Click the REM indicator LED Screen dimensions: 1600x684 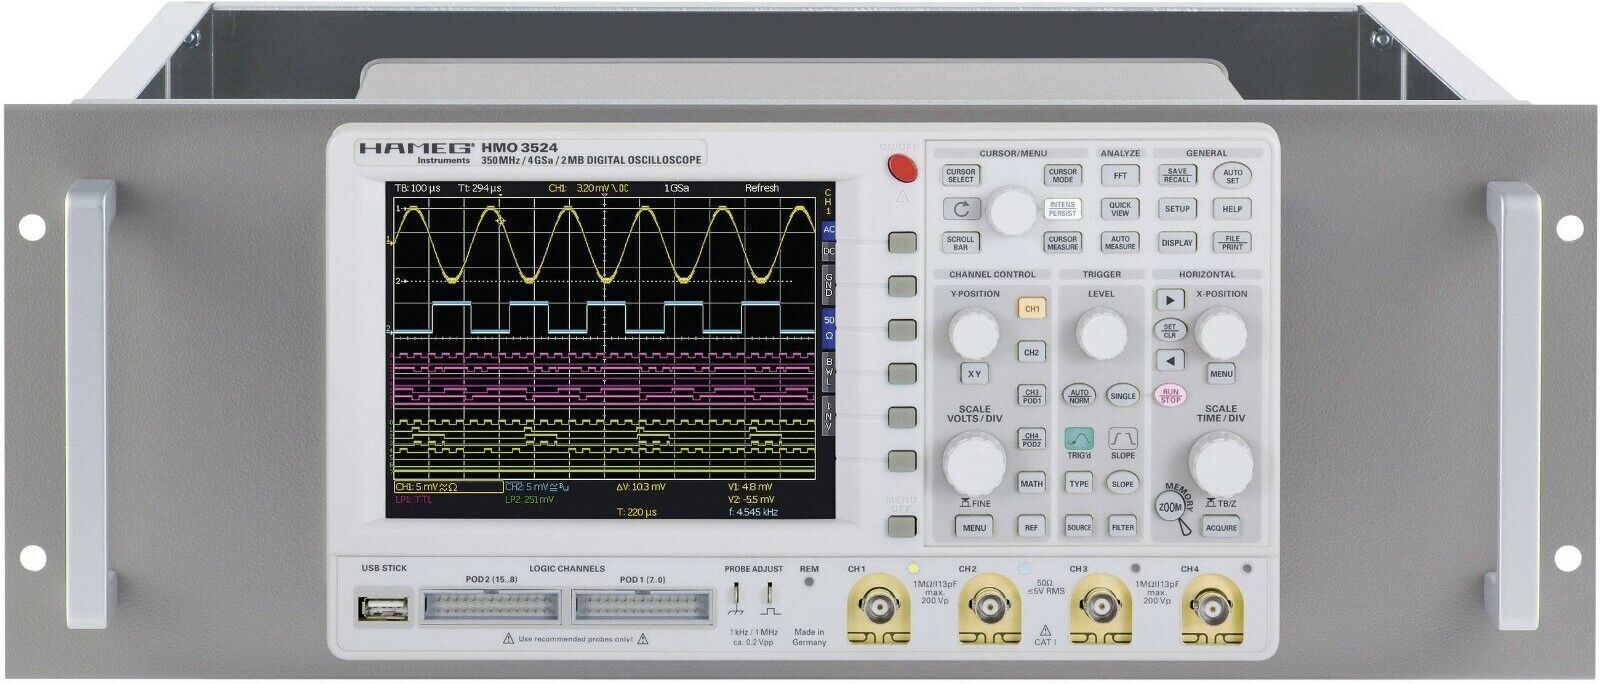pyautogui.click(x=809, y=580)
